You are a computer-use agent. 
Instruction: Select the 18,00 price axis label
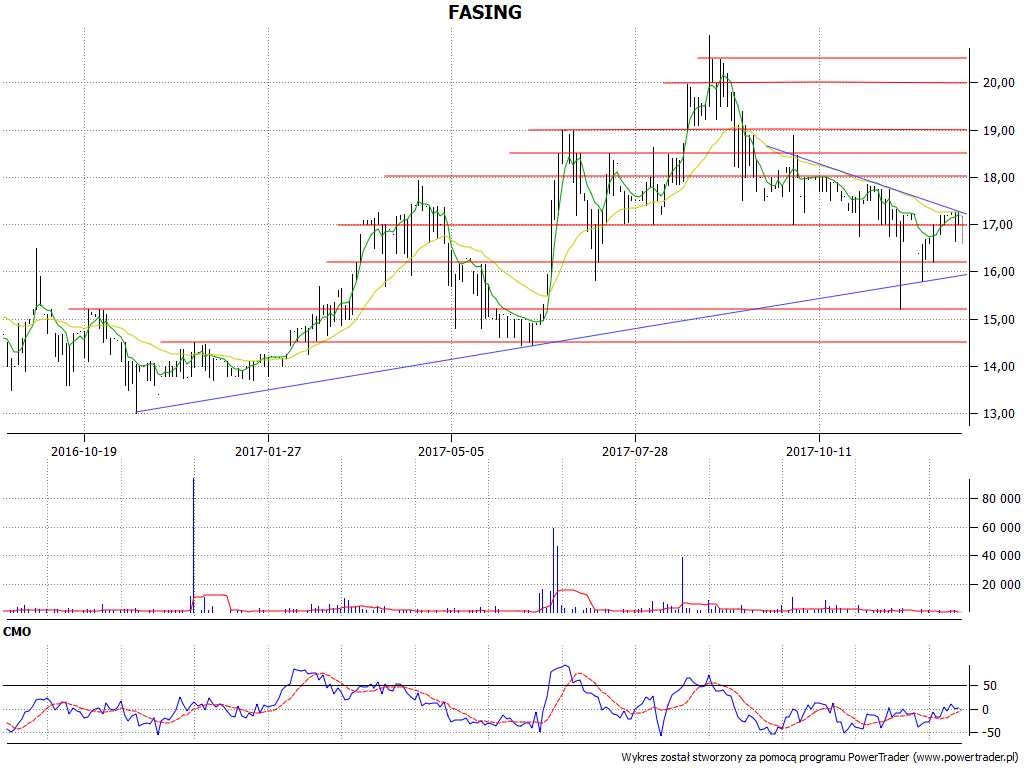coord(999,178)
